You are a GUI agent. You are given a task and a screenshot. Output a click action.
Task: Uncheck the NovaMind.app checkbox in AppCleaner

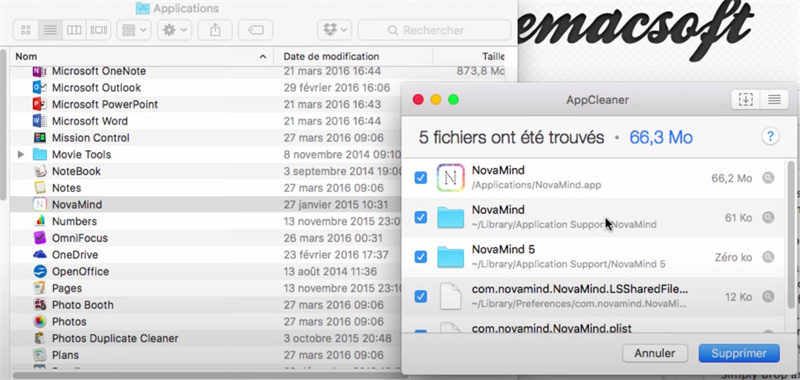pos(420,178)
